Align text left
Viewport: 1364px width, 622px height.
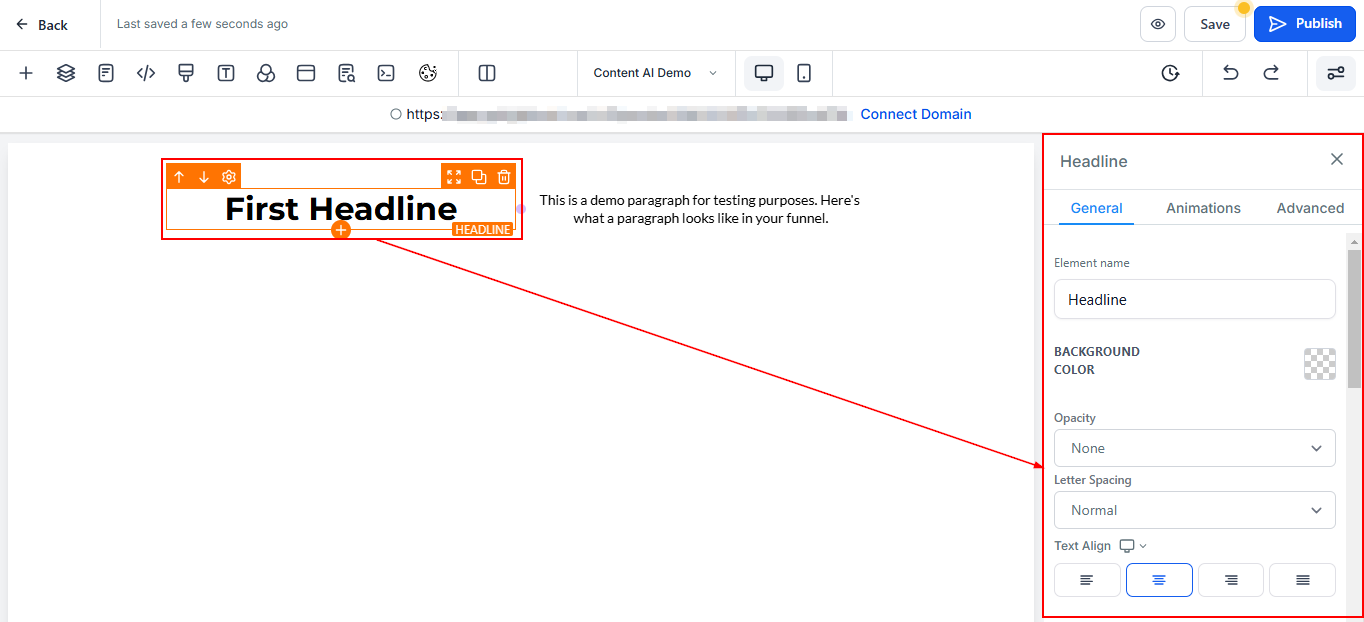(1087, 580)
